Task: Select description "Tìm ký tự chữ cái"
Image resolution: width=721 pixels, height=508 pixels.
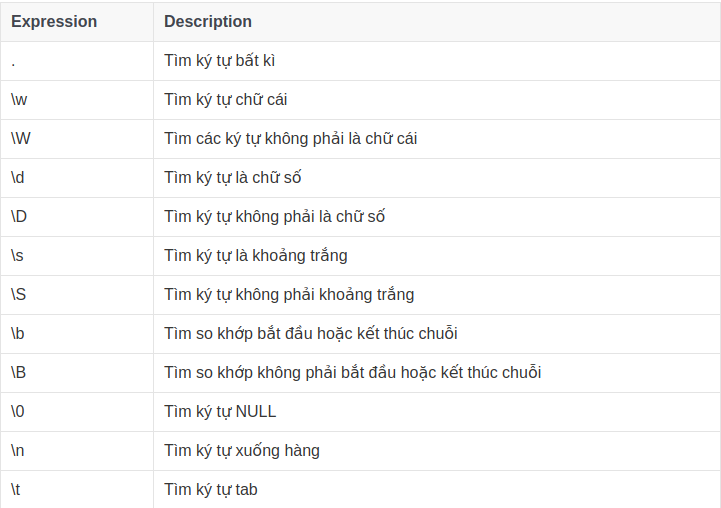Action: 226,100
